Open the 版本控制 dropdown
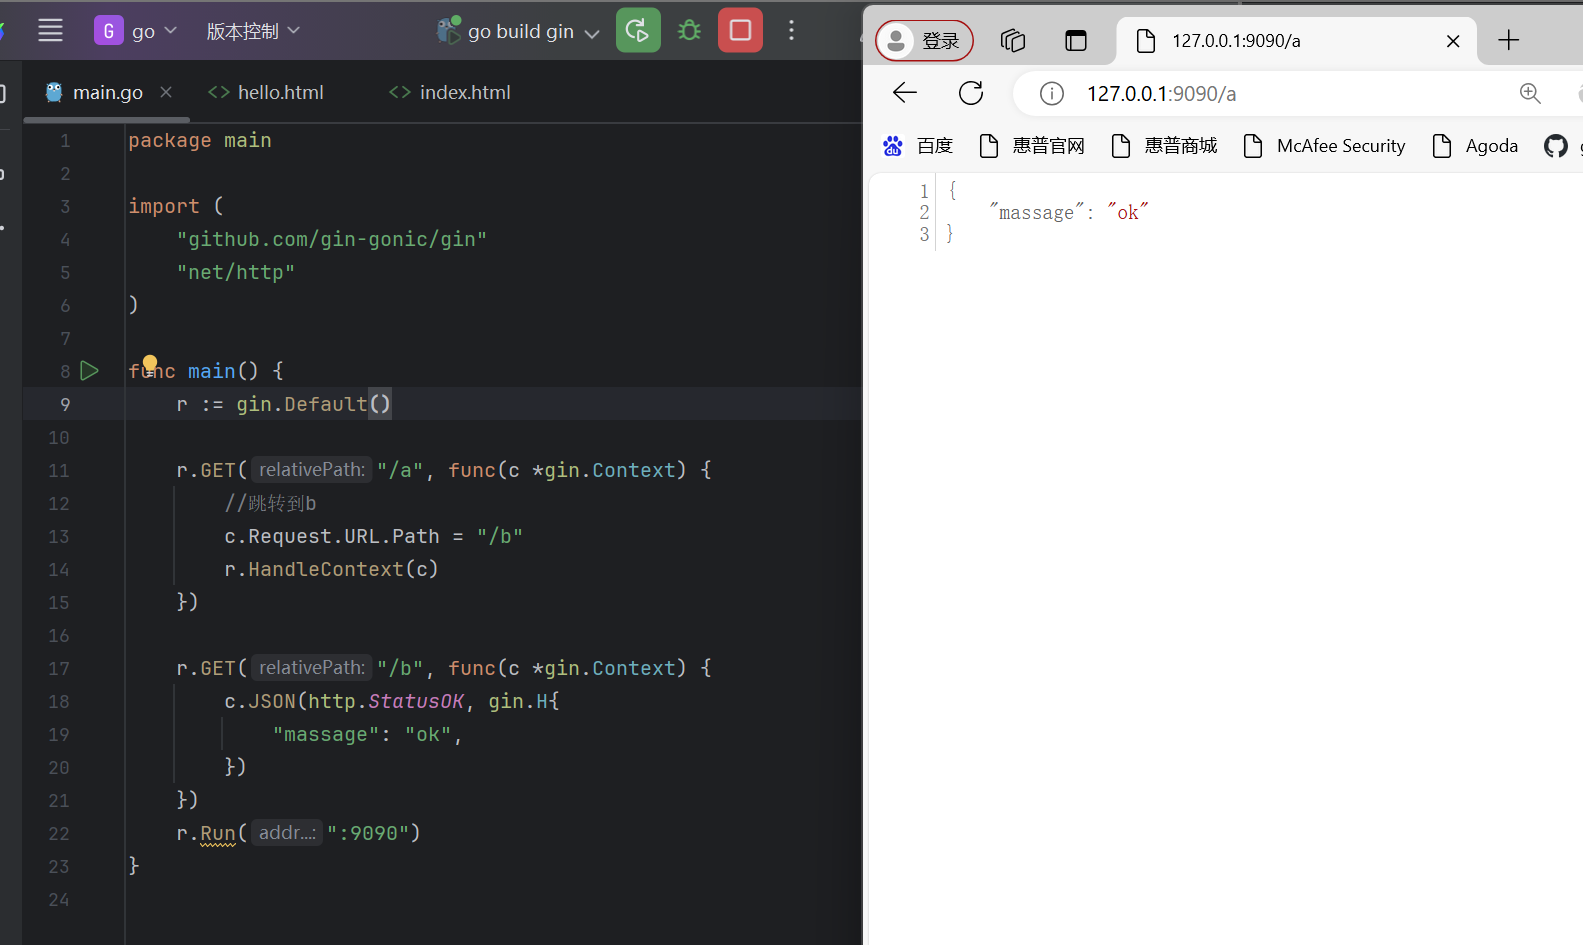Screen dimensions: 1583x945 pos(253,31)
